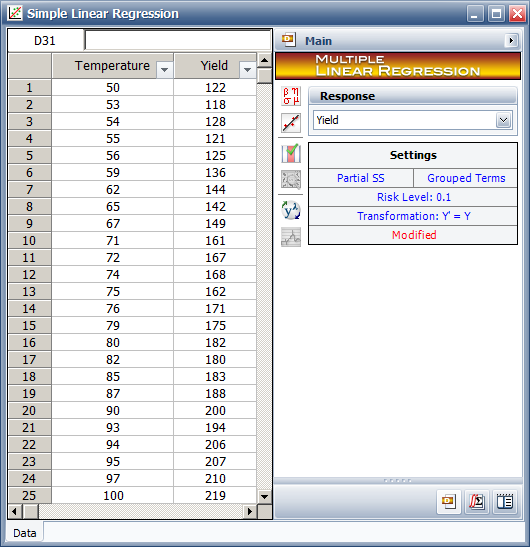Click the Main header control panel icon

point(289,39)
